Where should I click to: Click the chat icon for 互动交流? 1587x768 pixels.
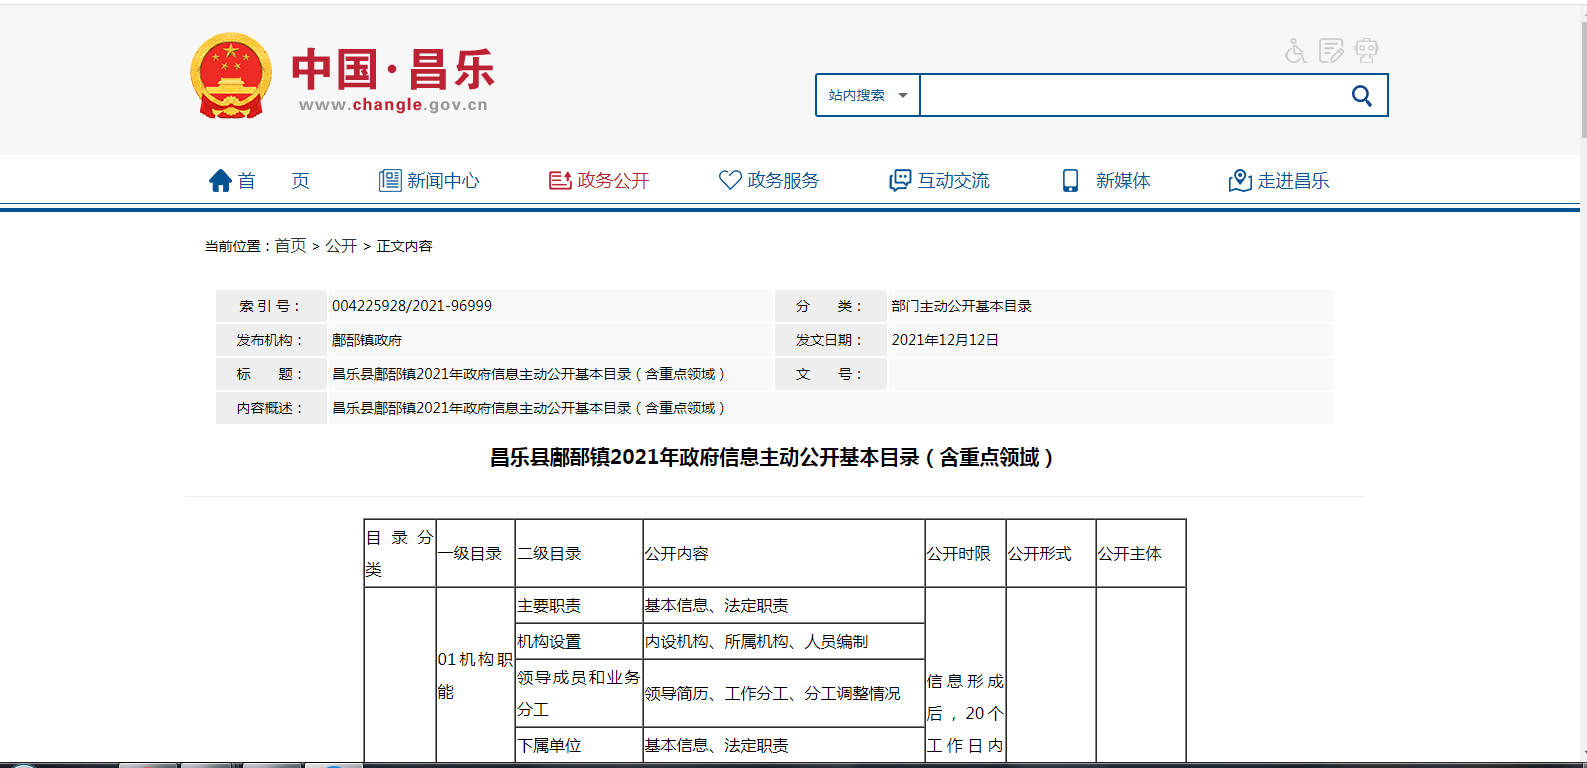click(x=900, y=181)
